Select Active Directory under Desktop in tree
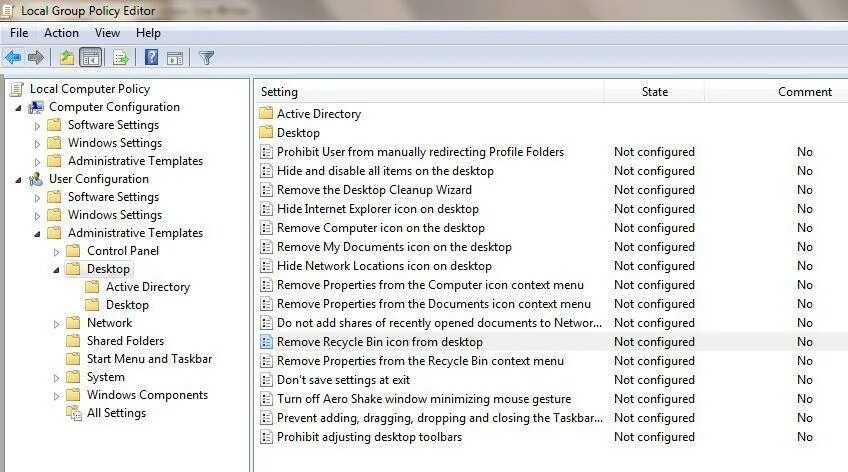 click(148, 287)
